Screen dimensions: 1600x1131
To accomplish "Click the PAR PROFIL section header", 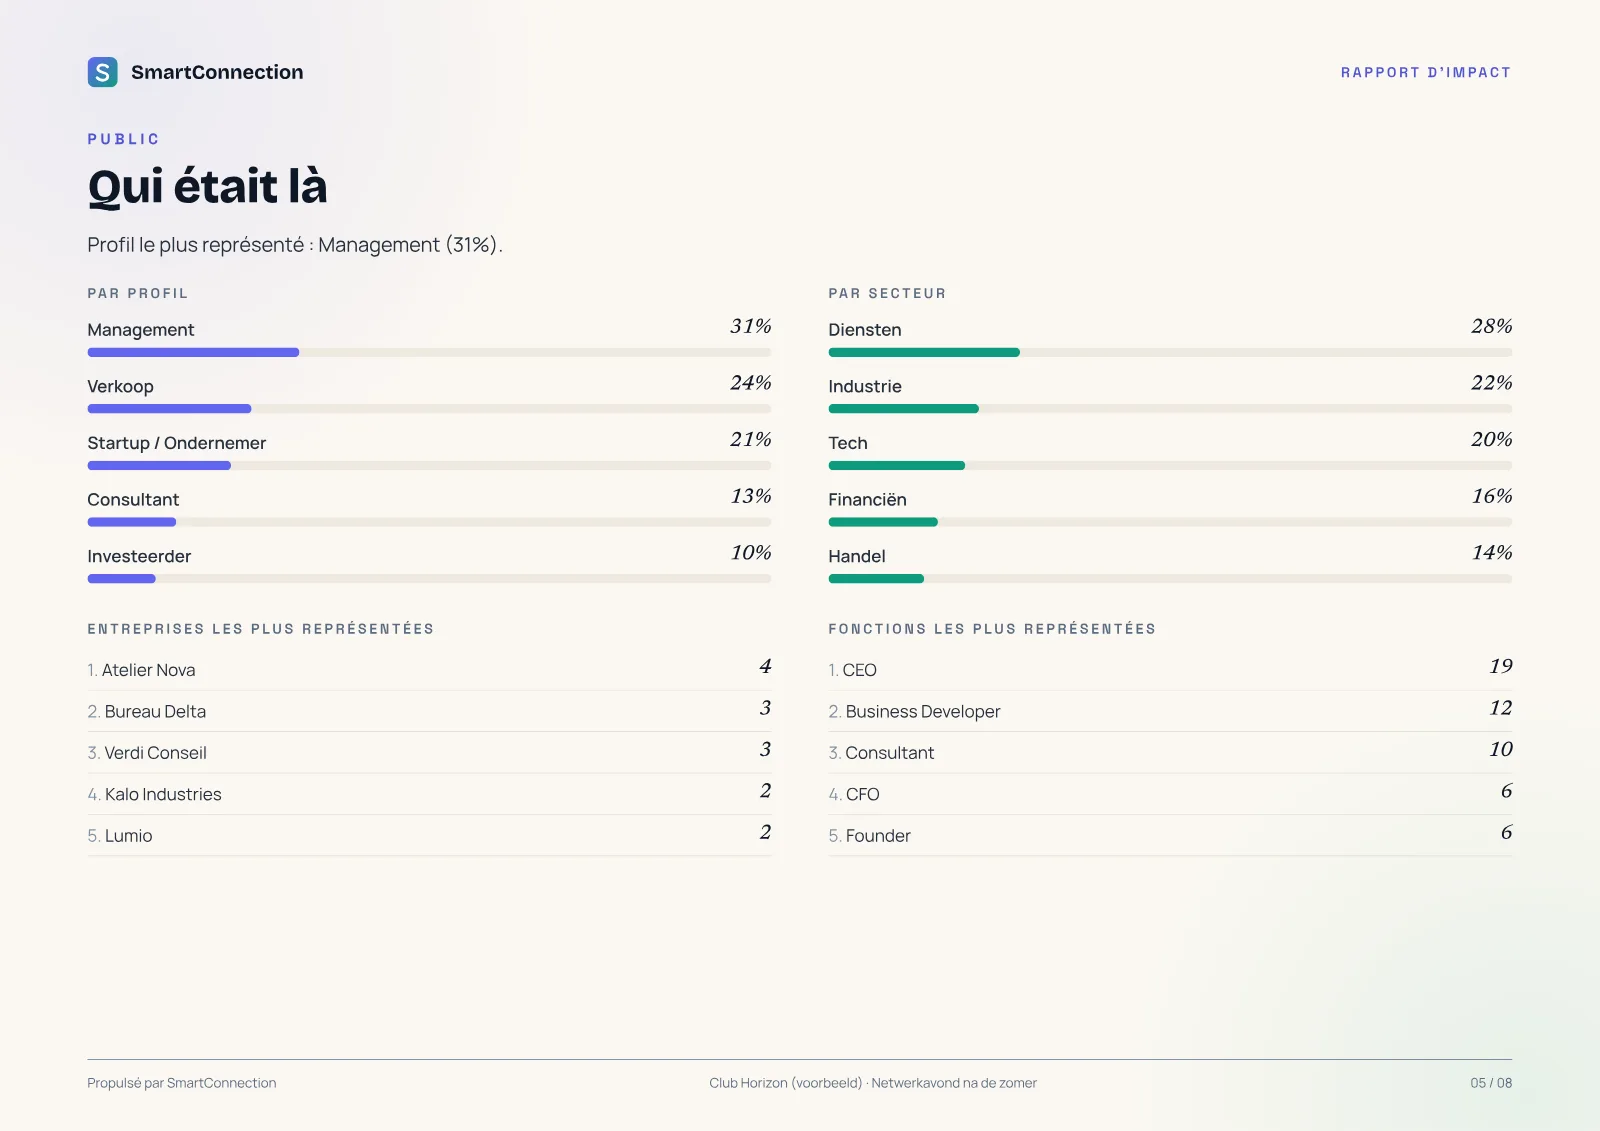I will pos(138,293).
